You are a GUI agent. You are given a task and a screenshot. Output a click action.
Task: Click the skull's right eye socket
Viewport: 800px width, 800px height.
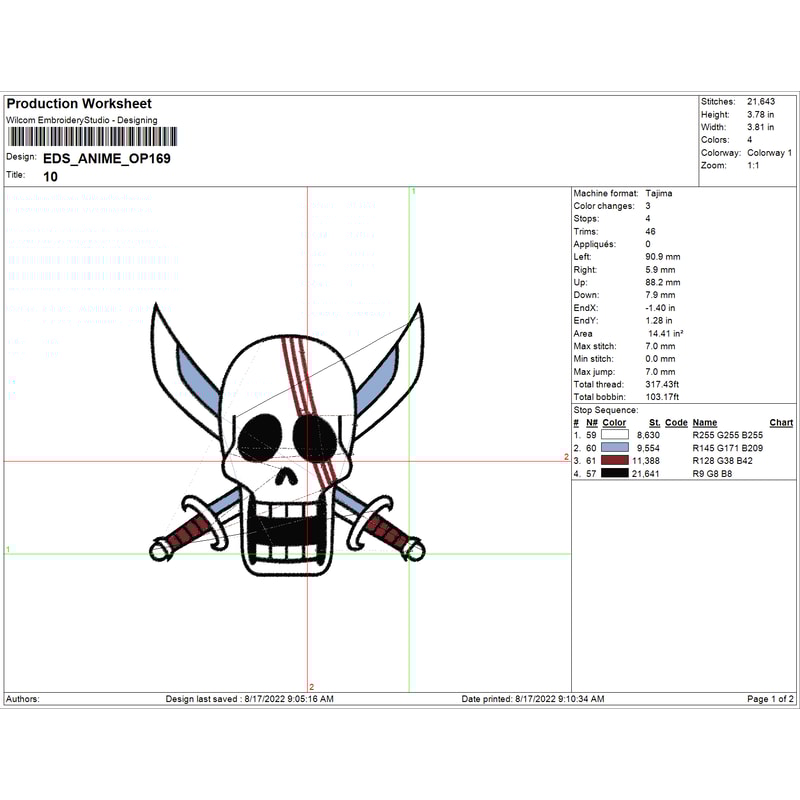[314, 435]
